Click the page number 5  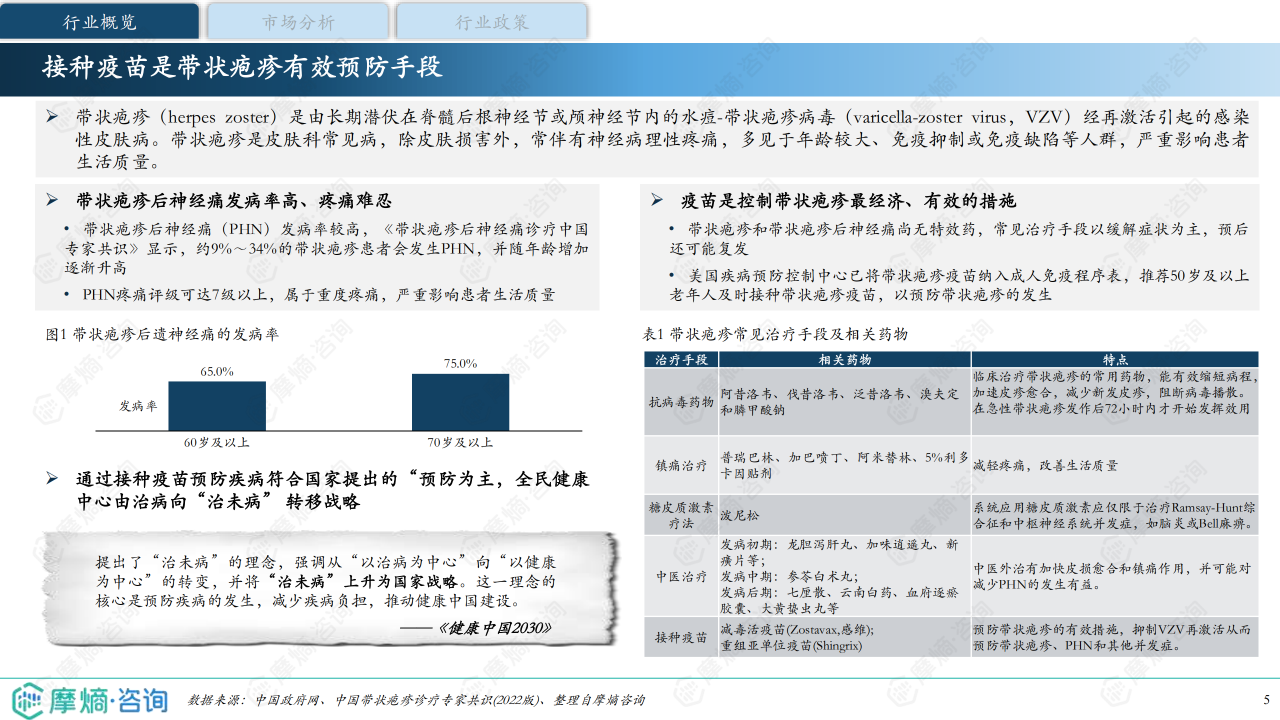click(x=1266, y=699)
